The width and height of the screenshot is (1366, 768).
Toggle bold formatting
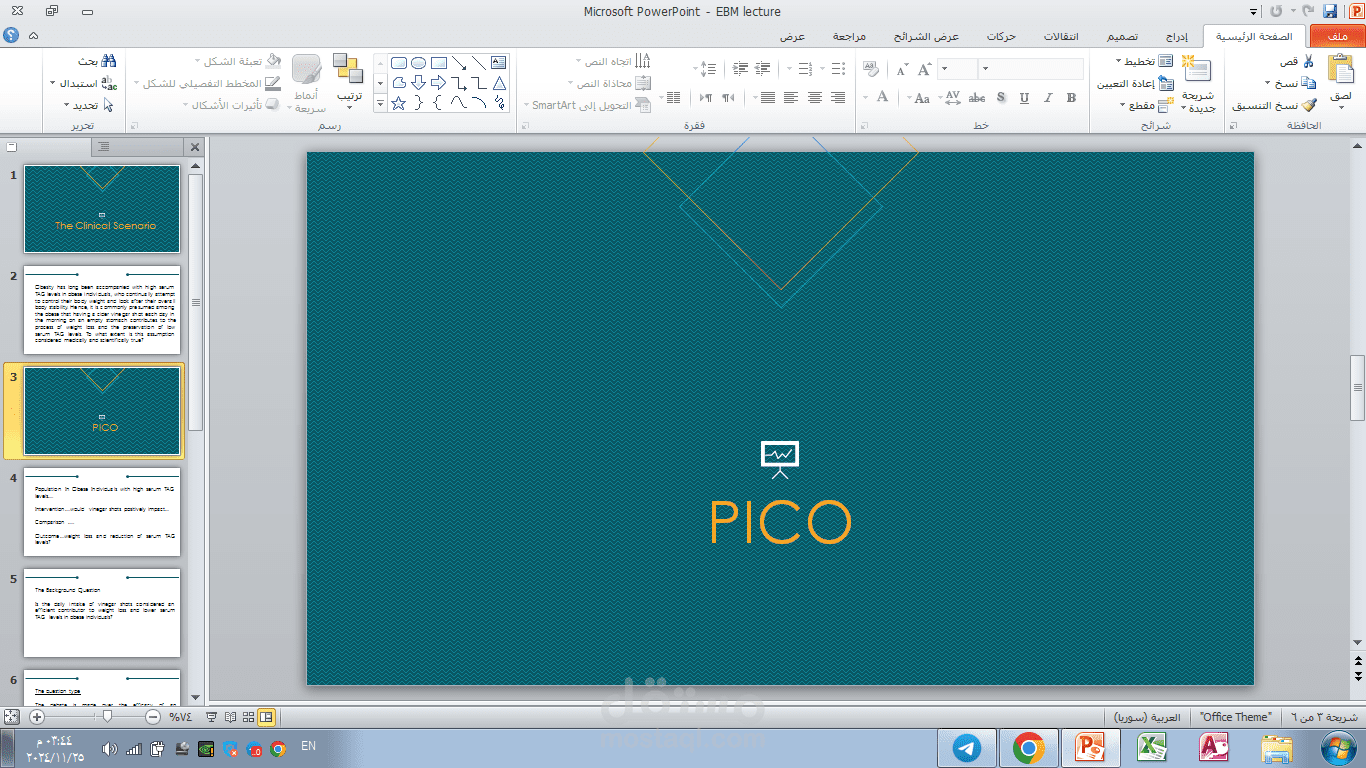click(x=1071, y=98)
